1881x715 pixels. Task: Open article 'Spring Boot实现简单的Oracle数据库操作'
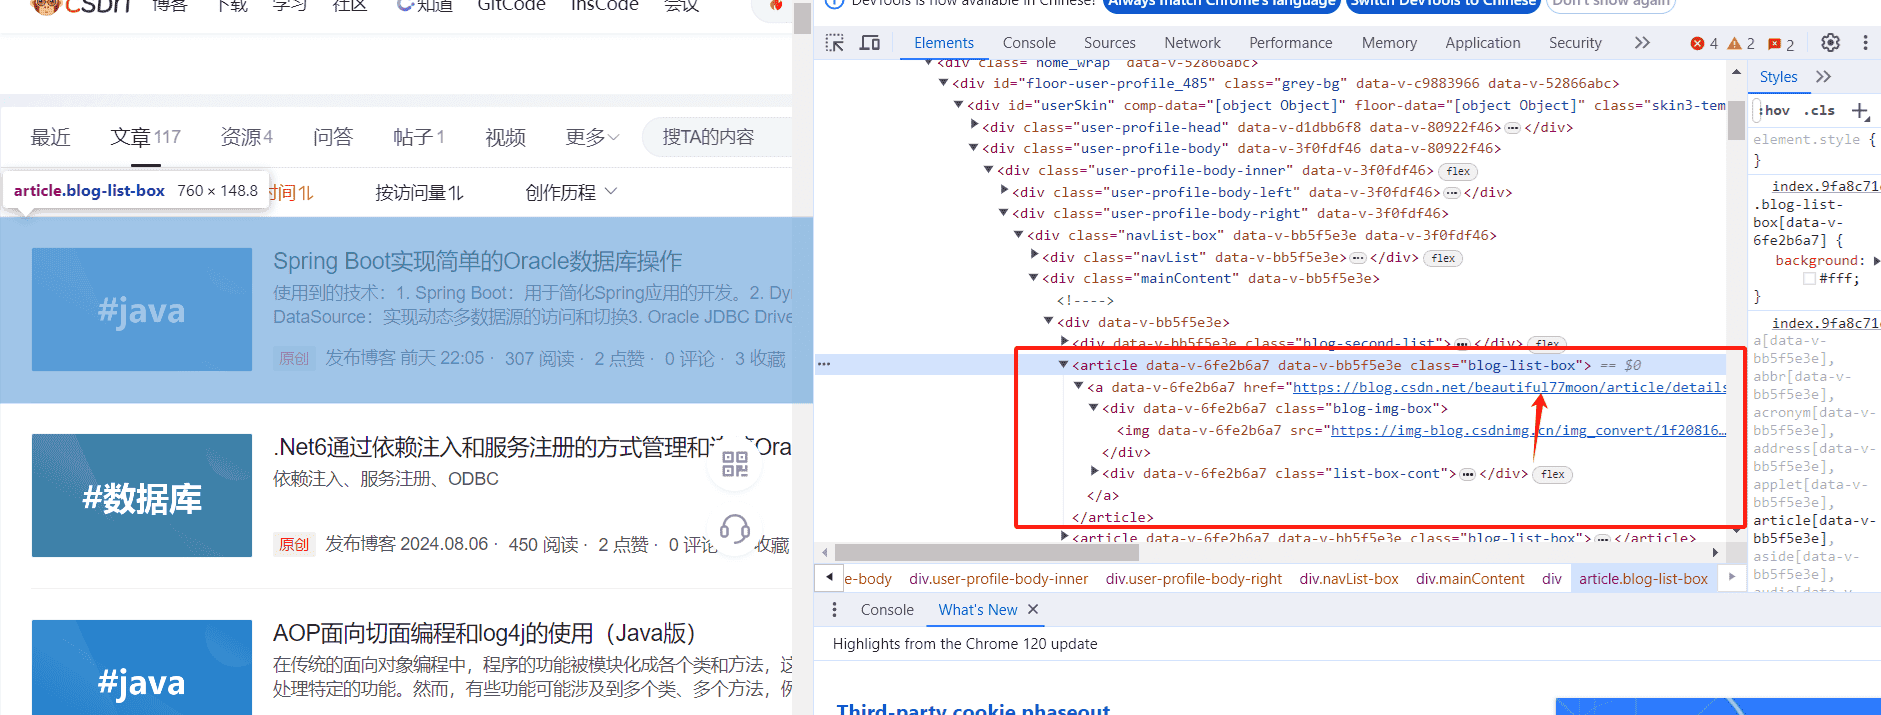point(478,261)
